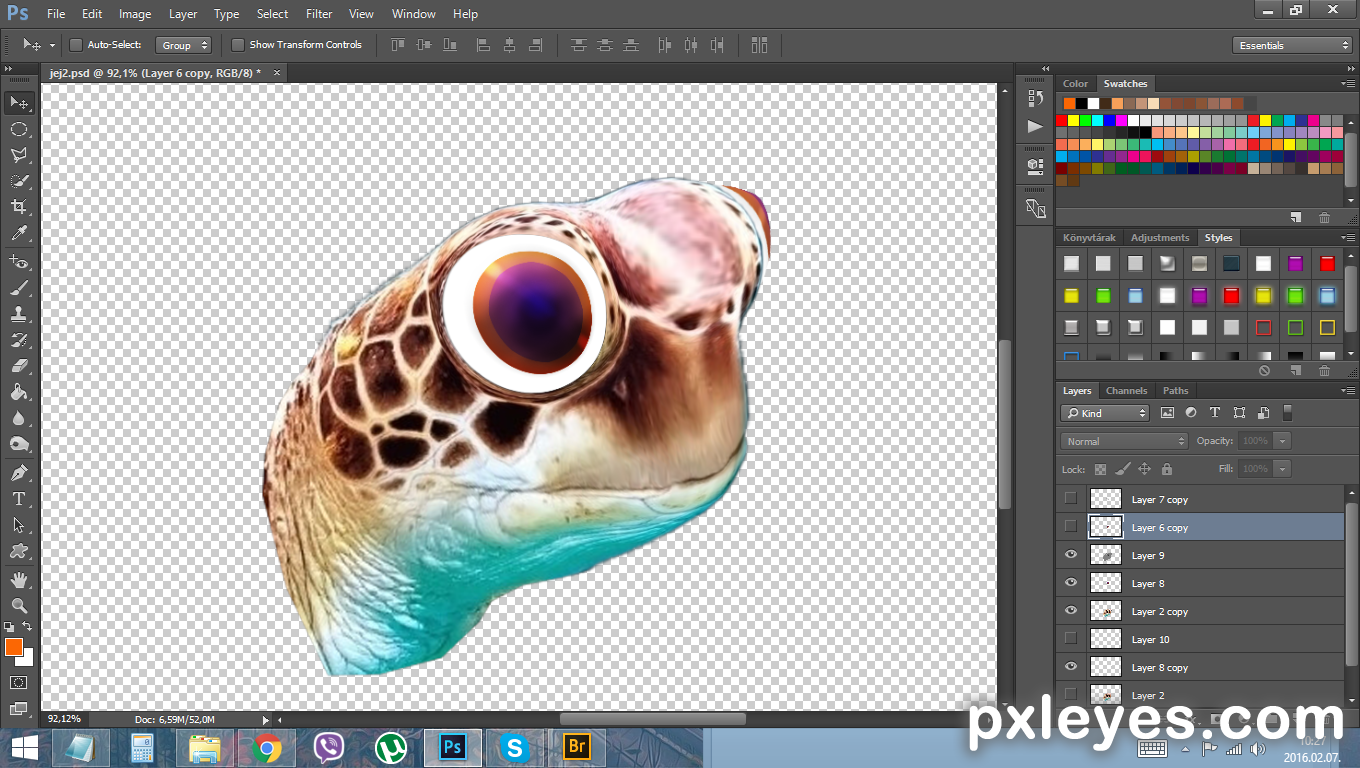The image size is (1360, 768).
Task: Select the Eyedropper tool
Action: (x=19, y=233)
